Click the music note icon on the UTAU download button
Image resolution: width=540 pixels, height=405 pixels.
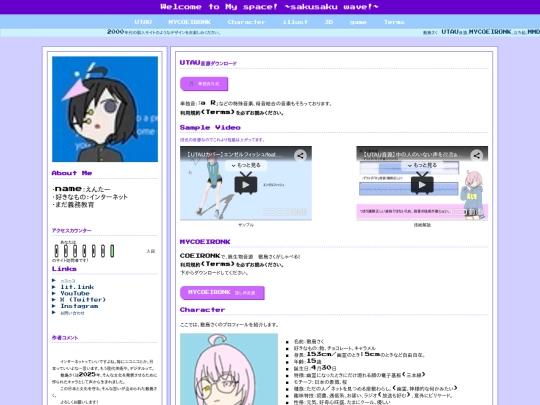coord(191,84)
